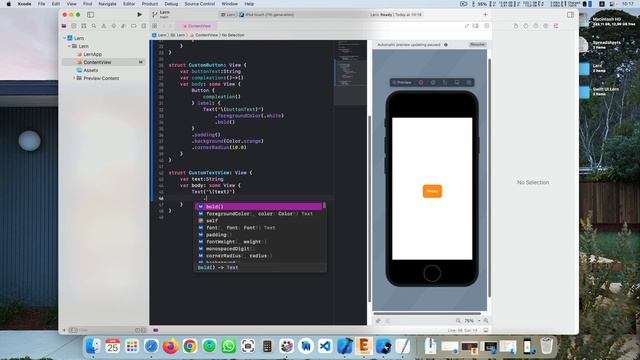The image size is (640, 360).
Task: Open Preview label in canvas toolbar
Action: (402, 82)
